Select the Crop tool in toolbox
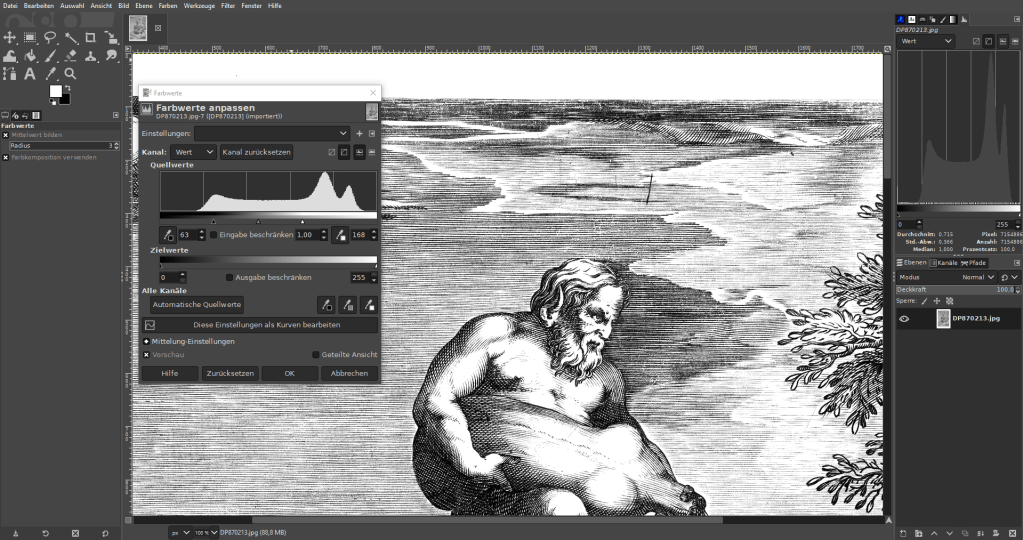The image size is (1023, 540). (x=91, y=38)
